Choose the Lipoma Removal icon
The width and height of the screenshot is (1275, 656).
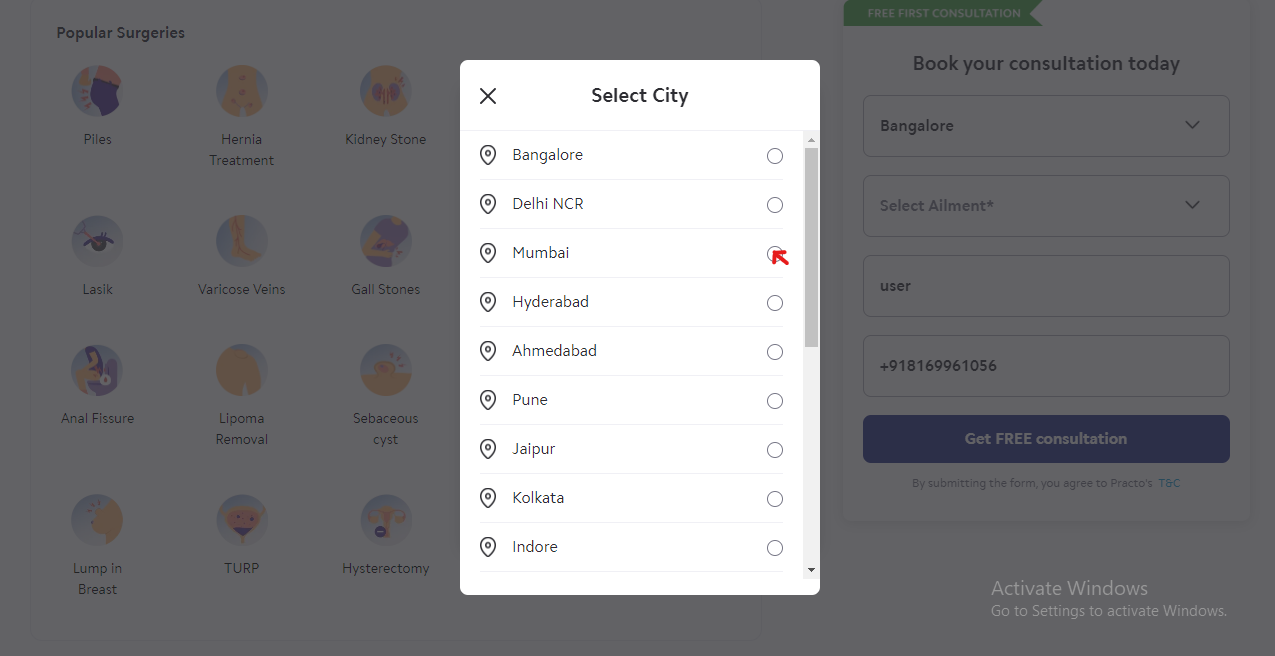tap(241, 370)
